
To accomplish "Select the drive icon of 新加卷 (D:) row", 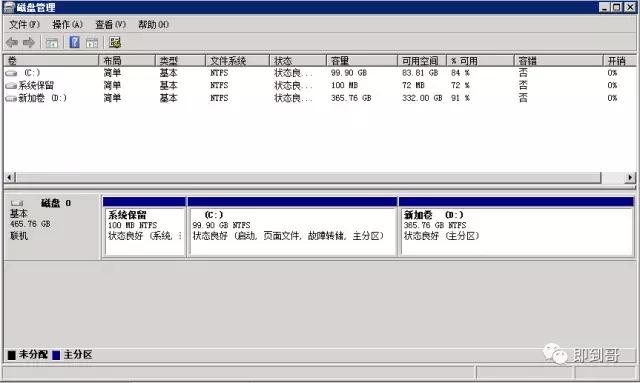I will point(11,98).
